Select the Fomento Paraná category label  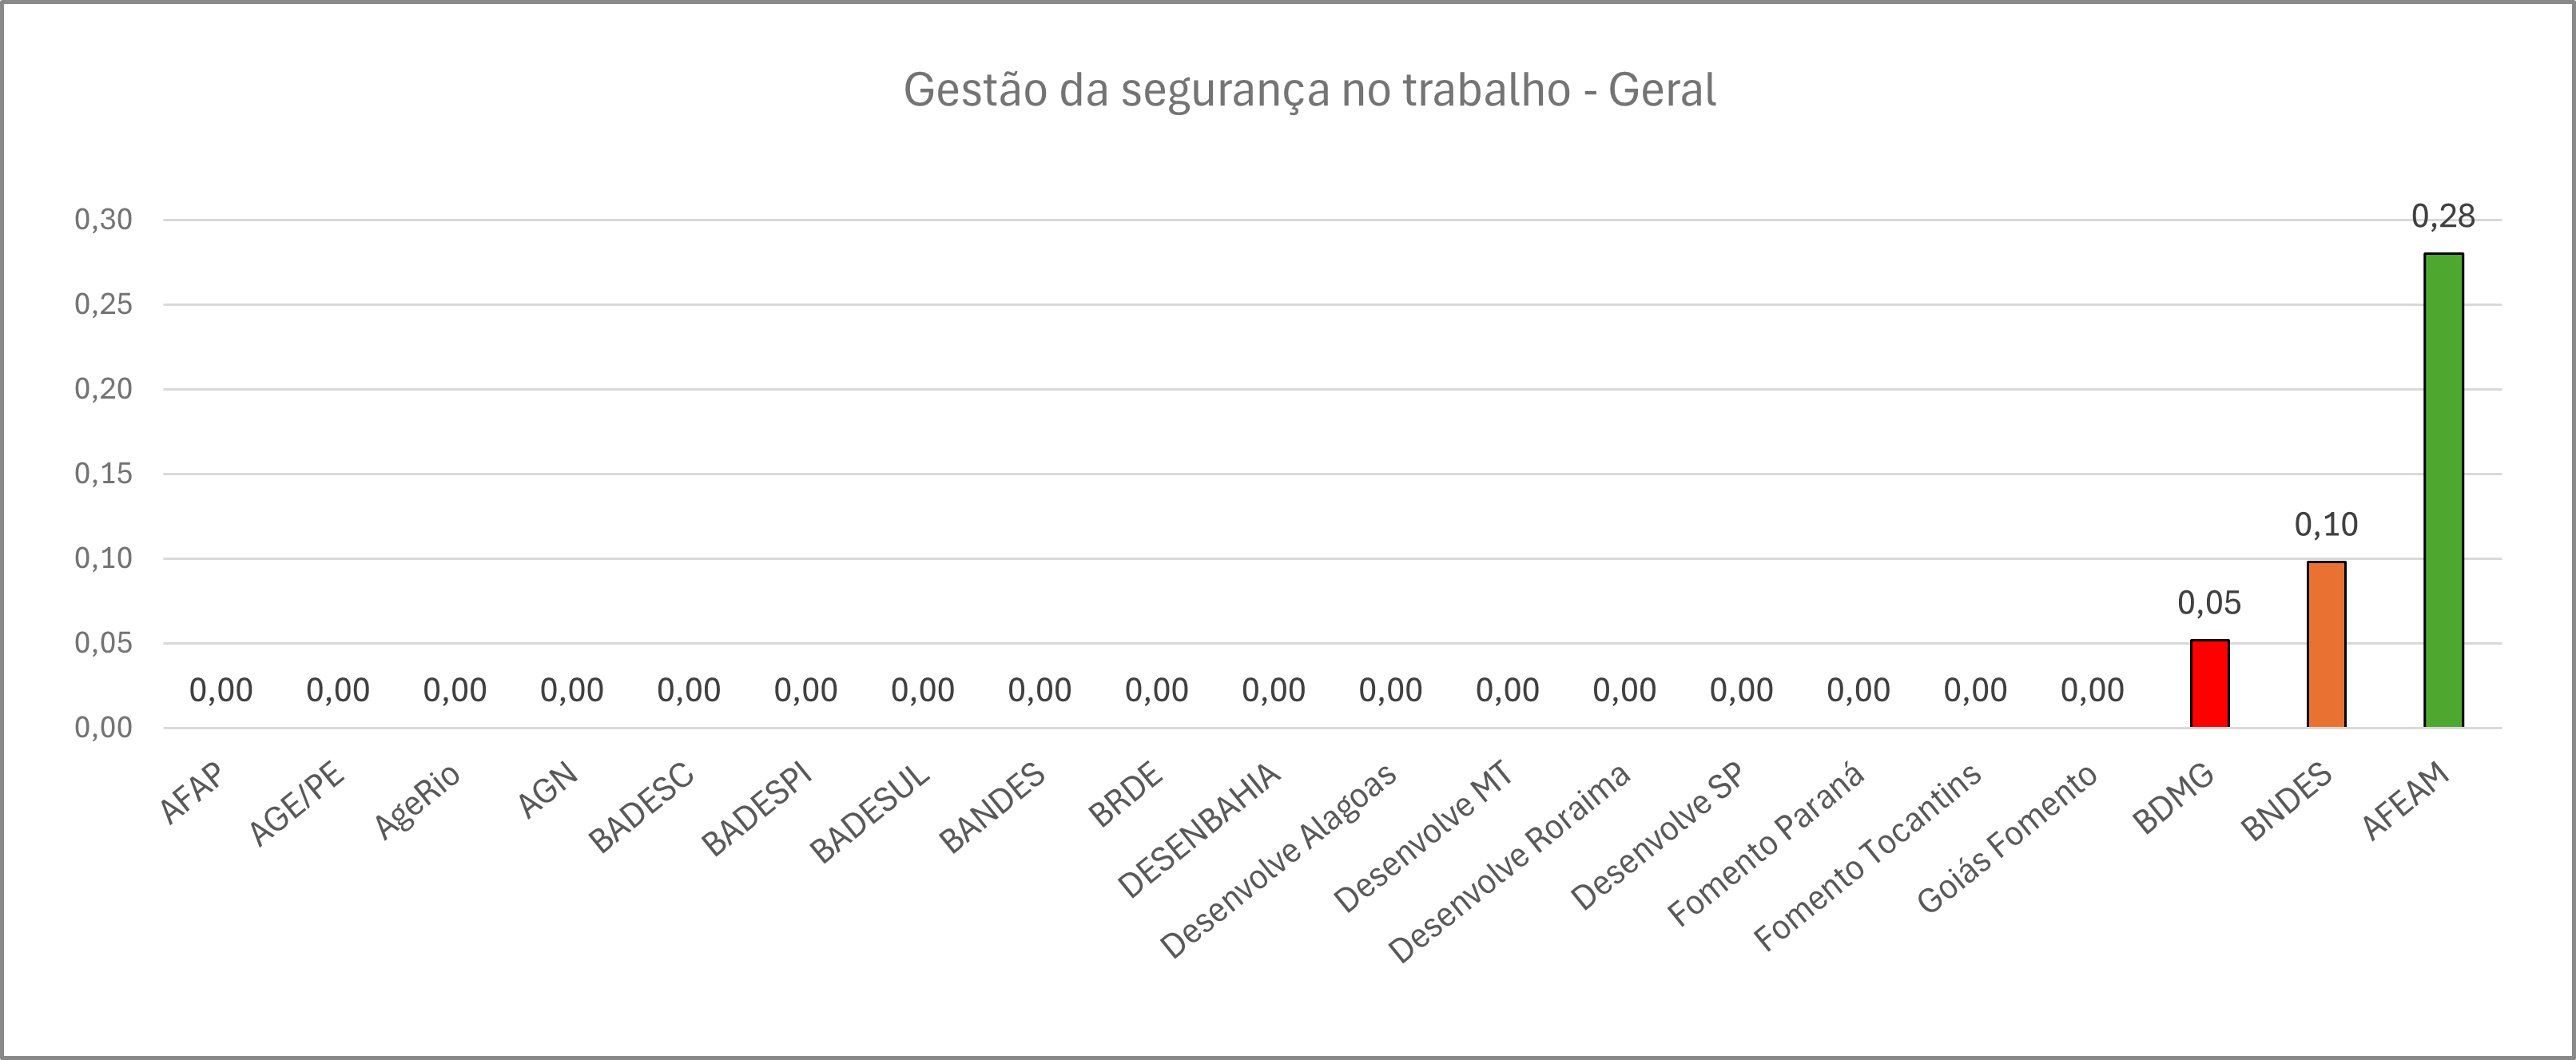tap(1766, 846)
